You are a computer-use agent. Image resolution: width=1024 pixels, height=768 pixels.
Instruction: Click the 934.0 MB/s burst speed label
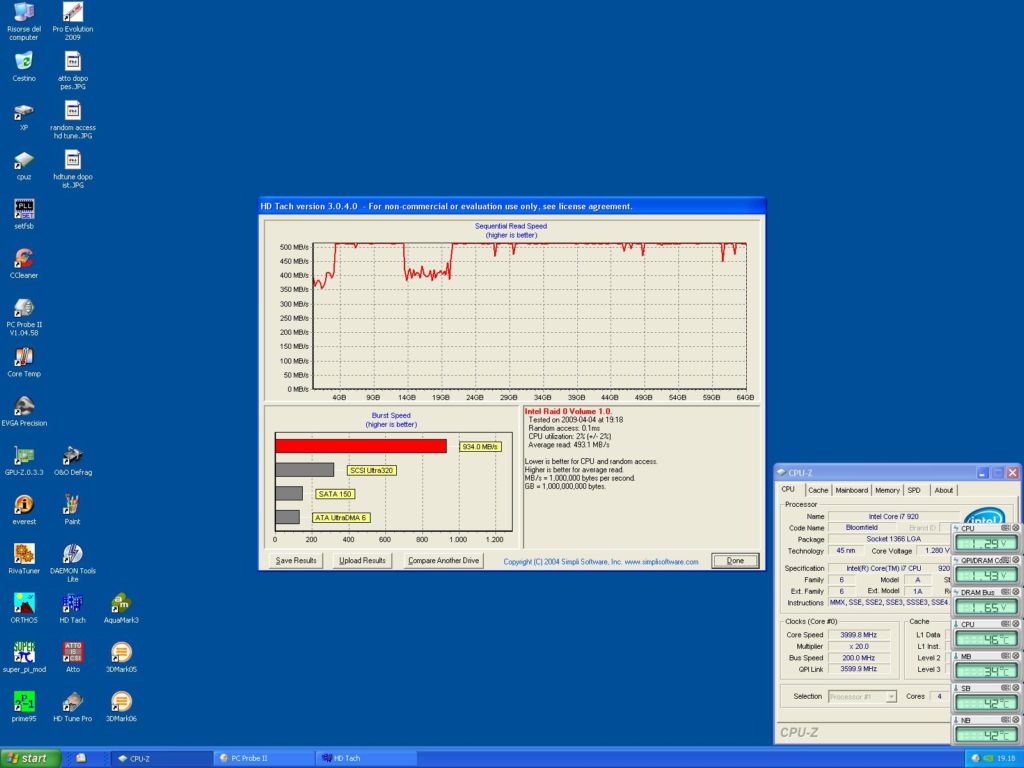click(480, 447)
